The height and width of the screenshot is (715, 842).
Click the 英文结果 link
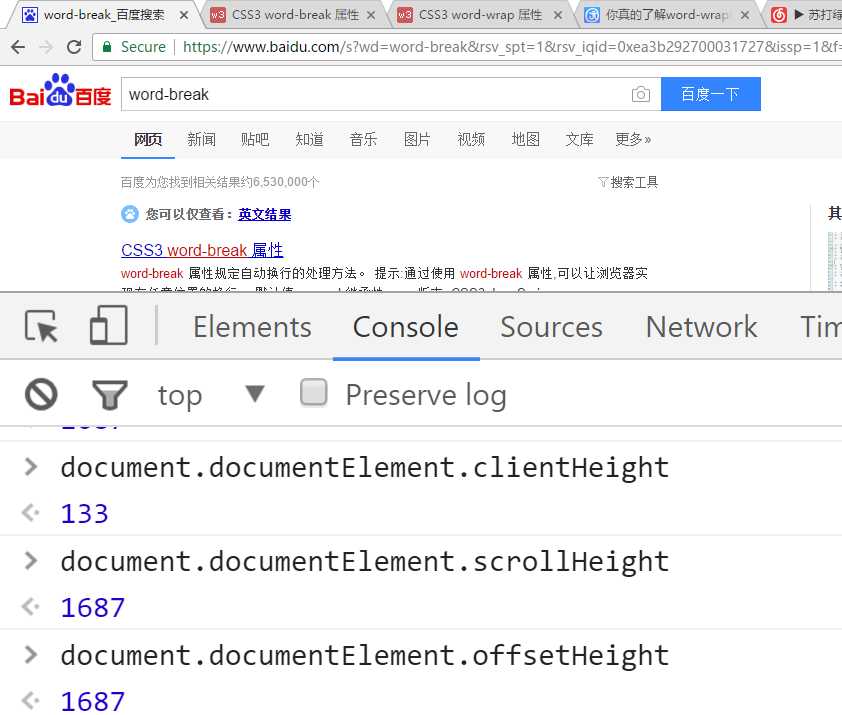coord(265,214)
